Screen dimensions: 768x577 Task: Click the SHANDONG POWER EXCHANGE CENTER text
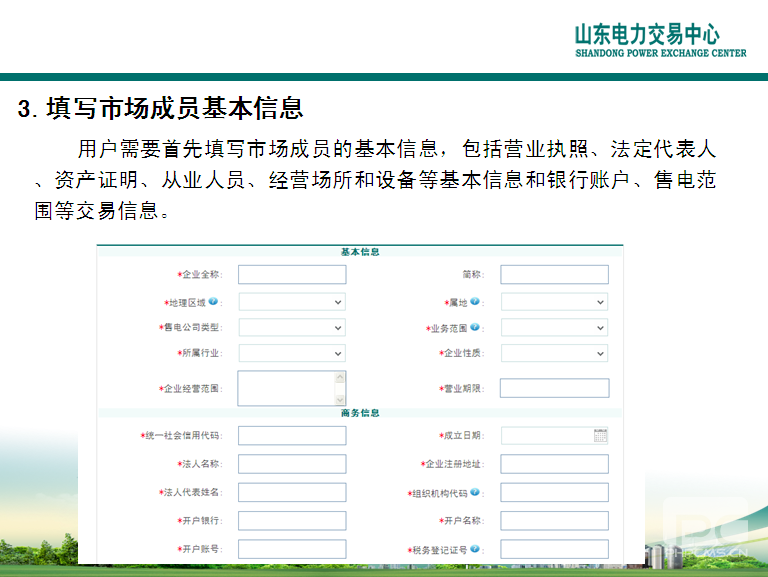coord(661,53)
